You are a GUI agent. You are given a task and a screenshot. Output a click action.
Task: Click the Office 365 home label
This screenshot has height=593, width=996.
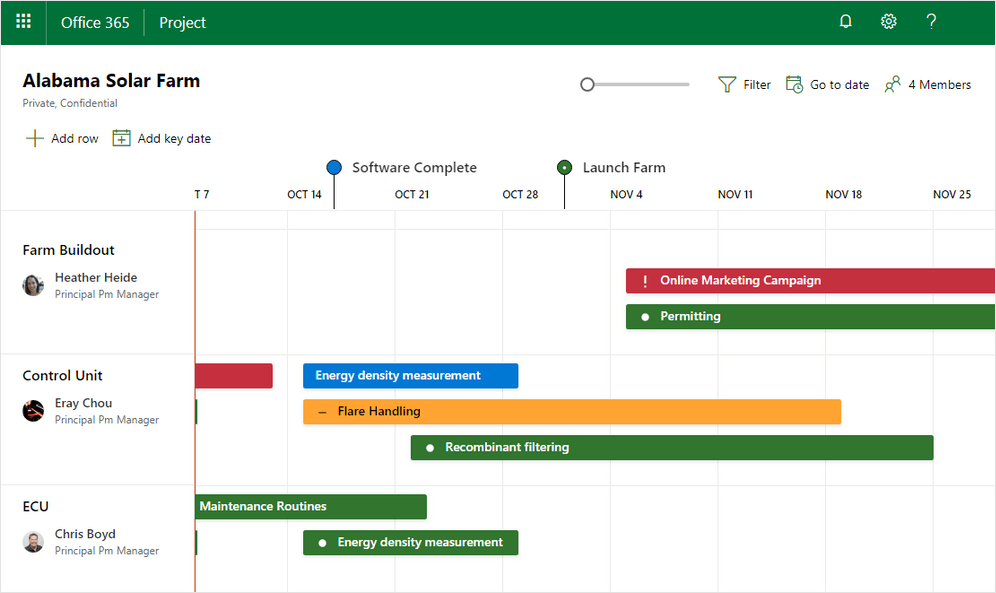[95, 21]
